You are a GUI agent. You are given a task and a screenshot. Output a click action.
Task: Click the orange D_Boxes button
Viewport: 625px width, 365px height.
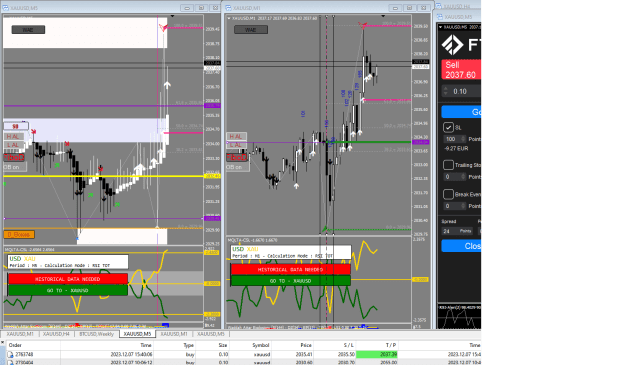[x=19, y=234]
